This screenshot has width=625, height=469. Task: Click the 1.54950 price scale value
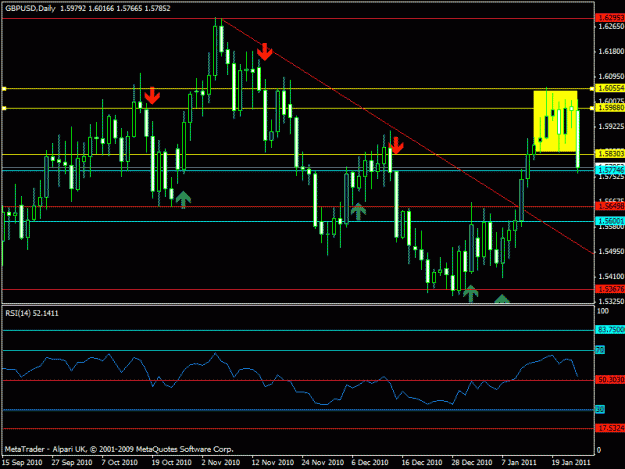(x=611, y=251)
